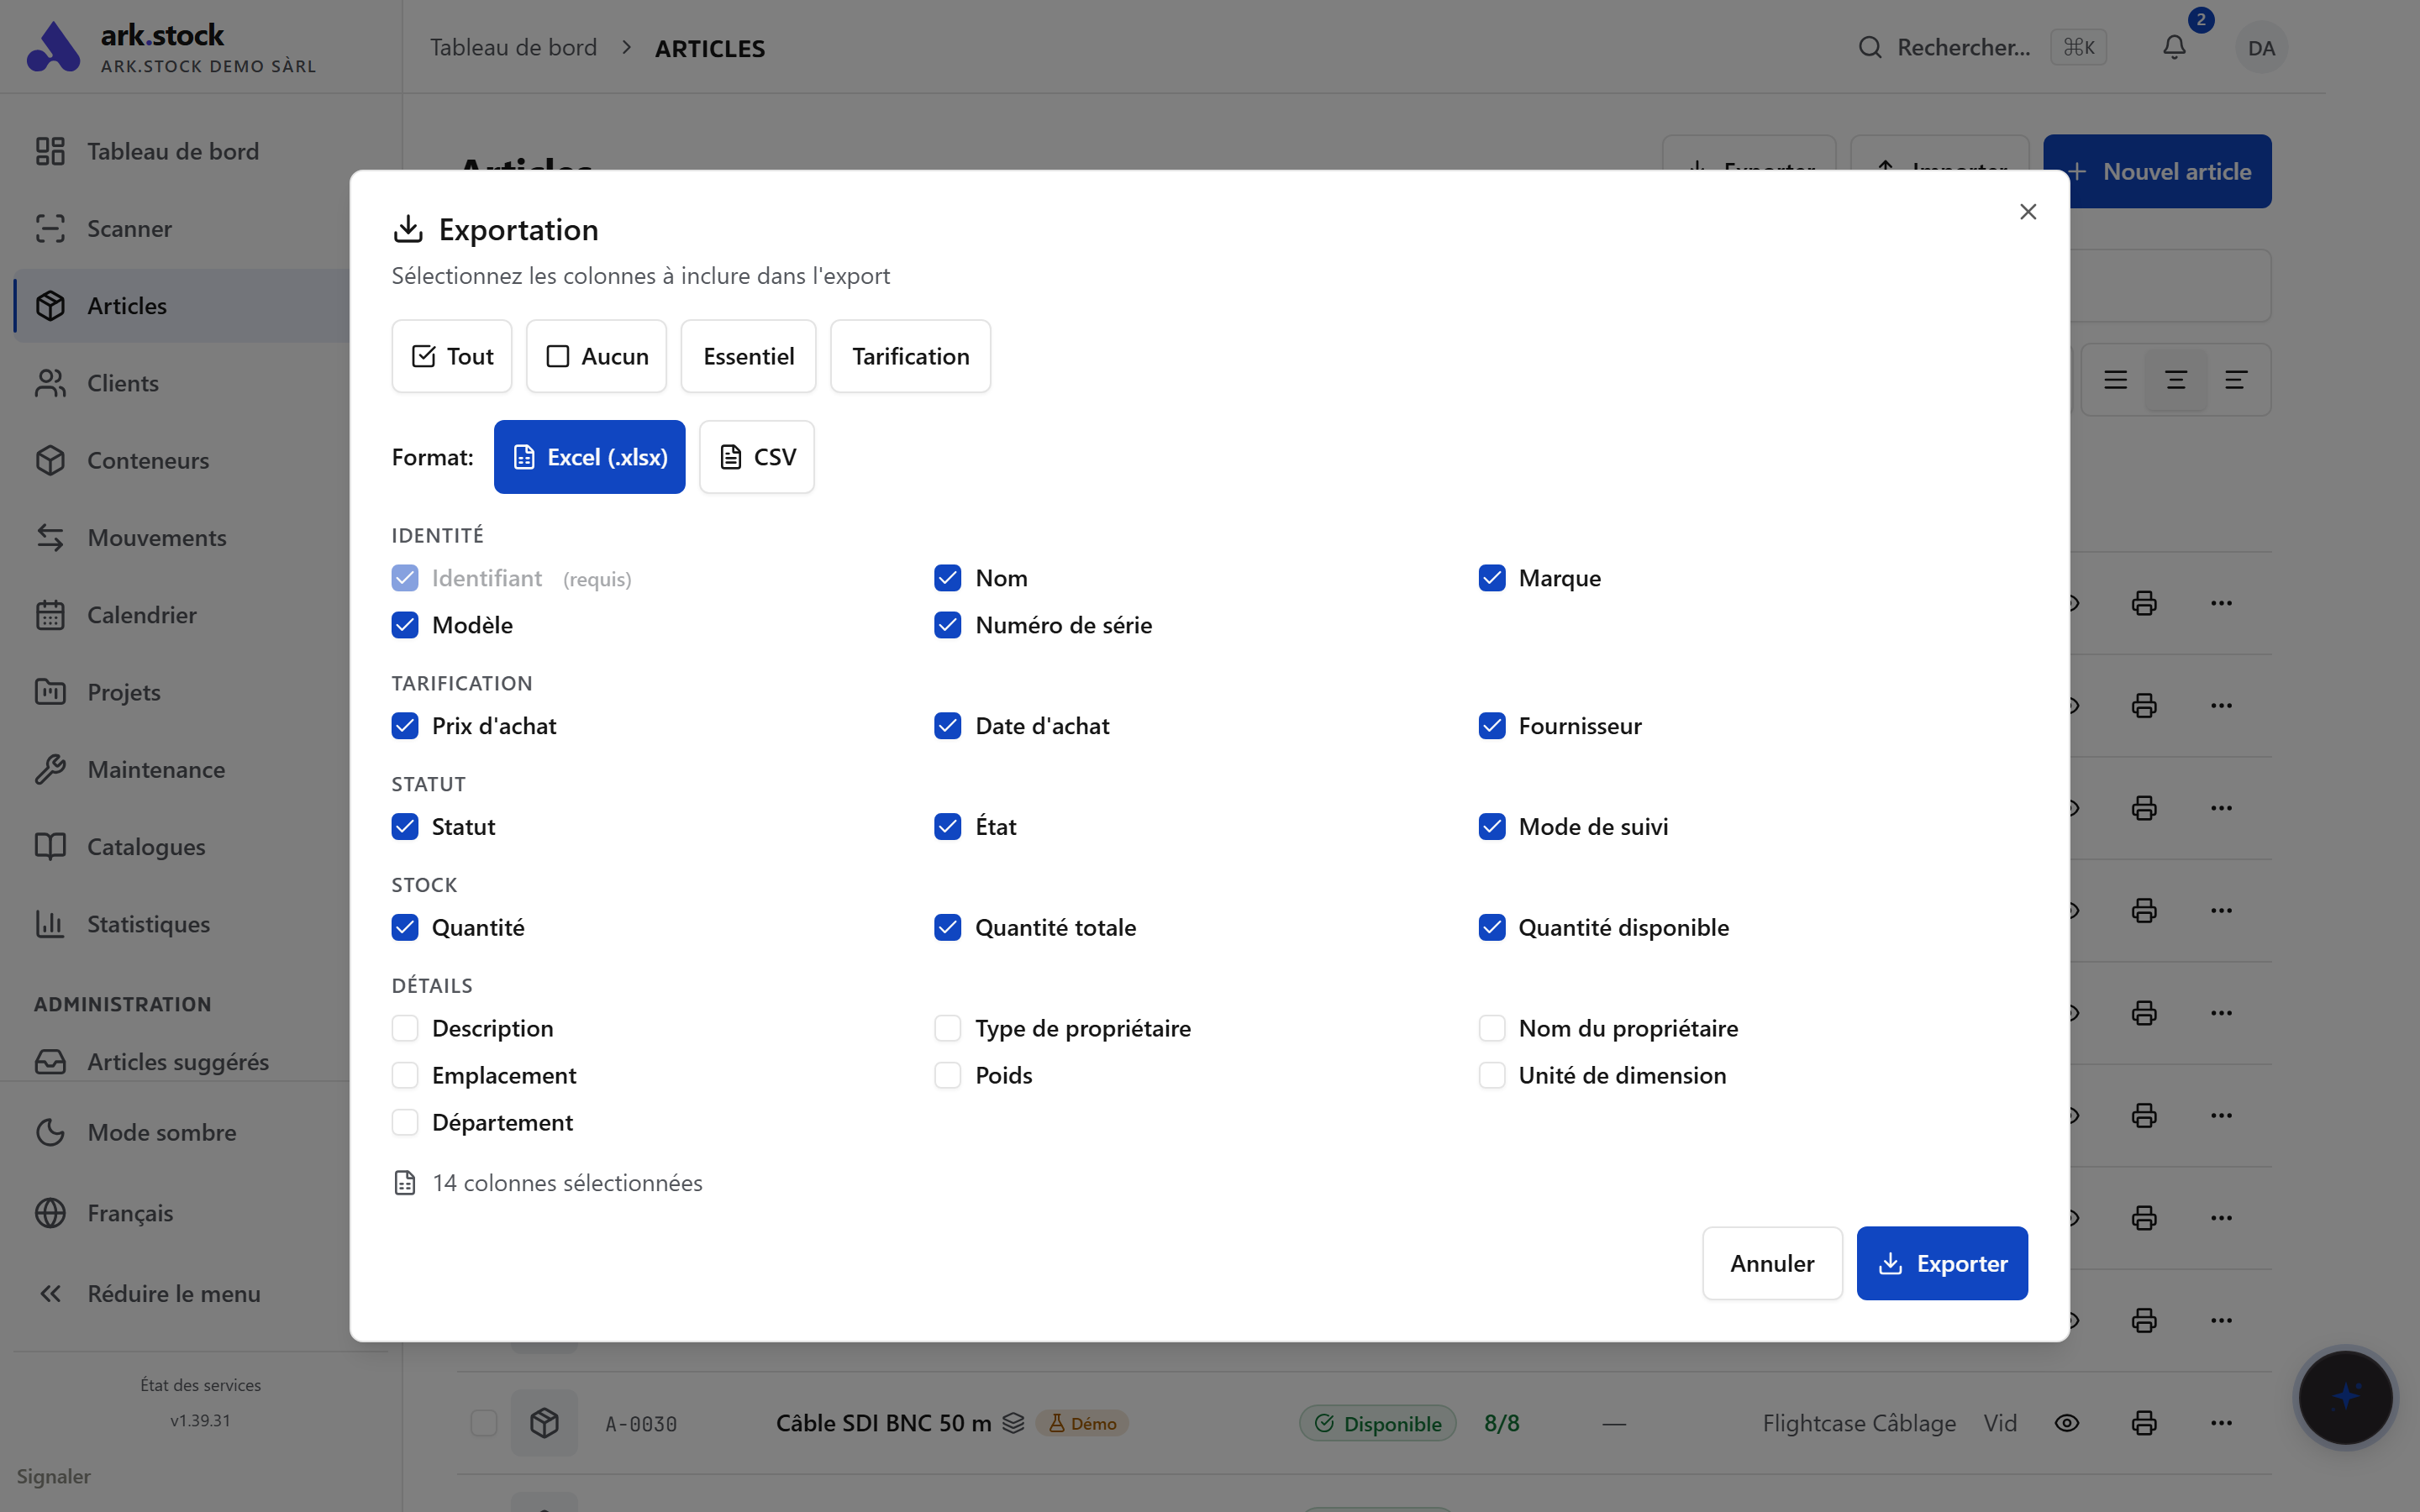This screenshot has width=2420, height=1512.
Task: Enable the Poids column checkbox
Action: pyautogui.click(x=947, y=1075)
